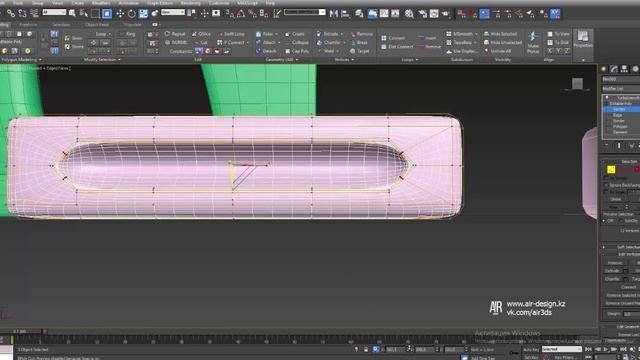Click the XY axis constraint icon
Viewport: 640px width, 360px height.
pos(555,13)
